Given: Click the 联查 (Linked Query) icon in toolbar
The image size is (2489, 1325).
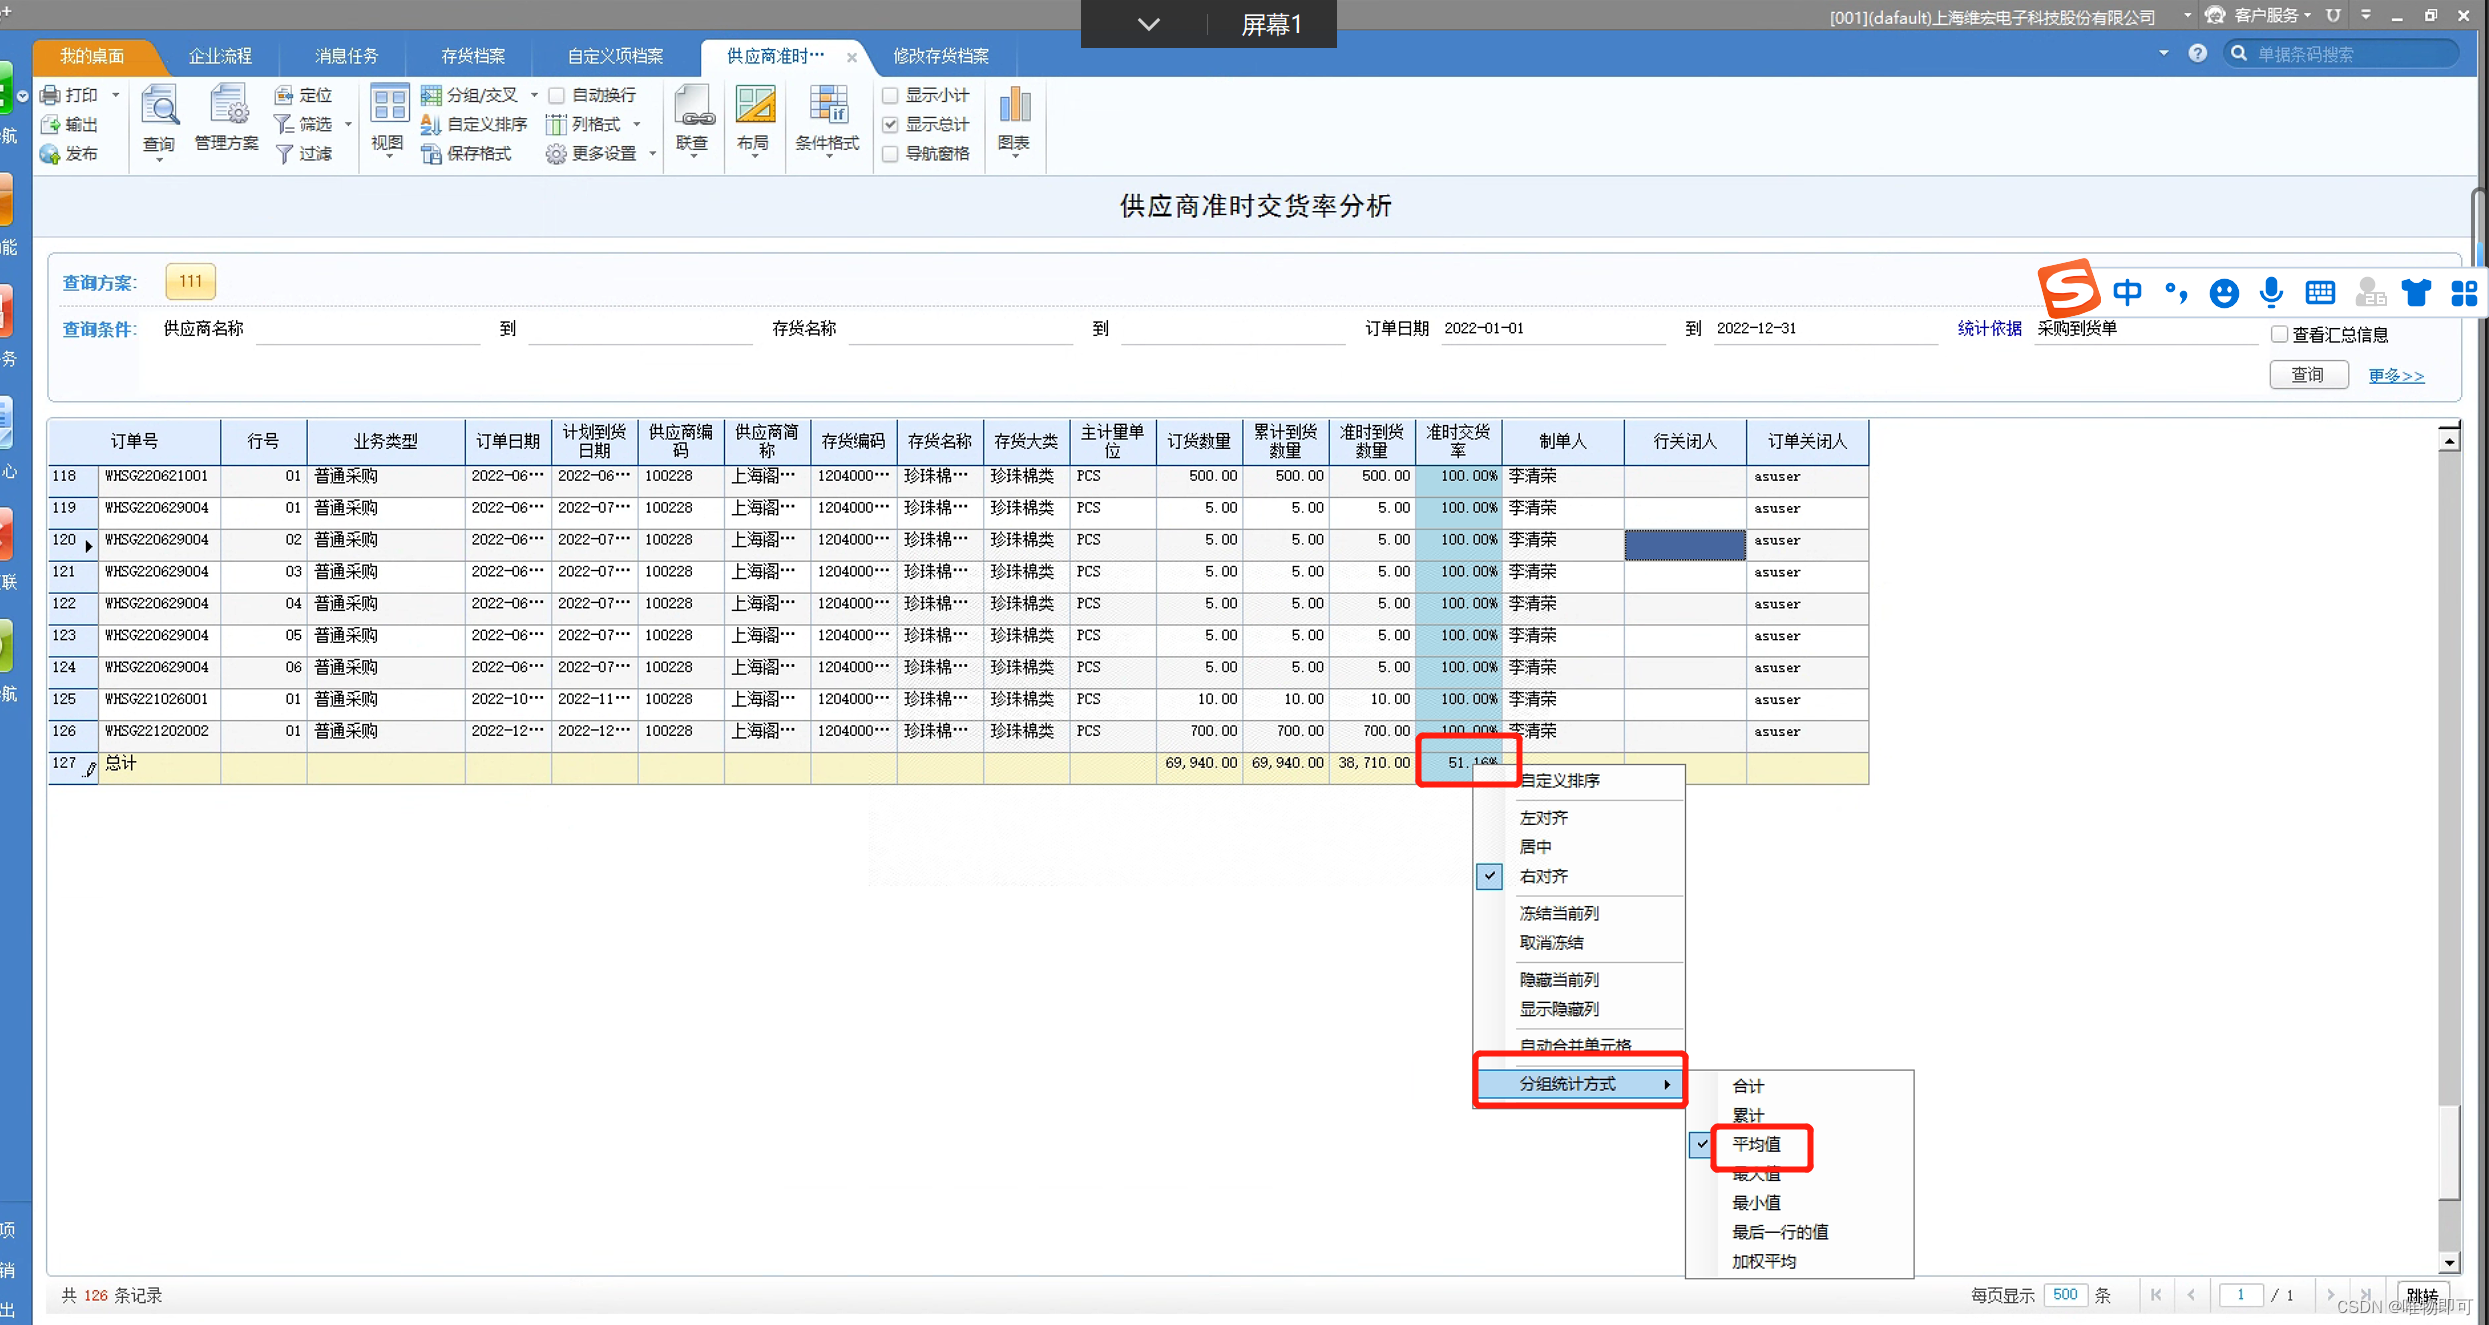Looking at the screenshot, I should pyautogui.click(x=690, y=122).
